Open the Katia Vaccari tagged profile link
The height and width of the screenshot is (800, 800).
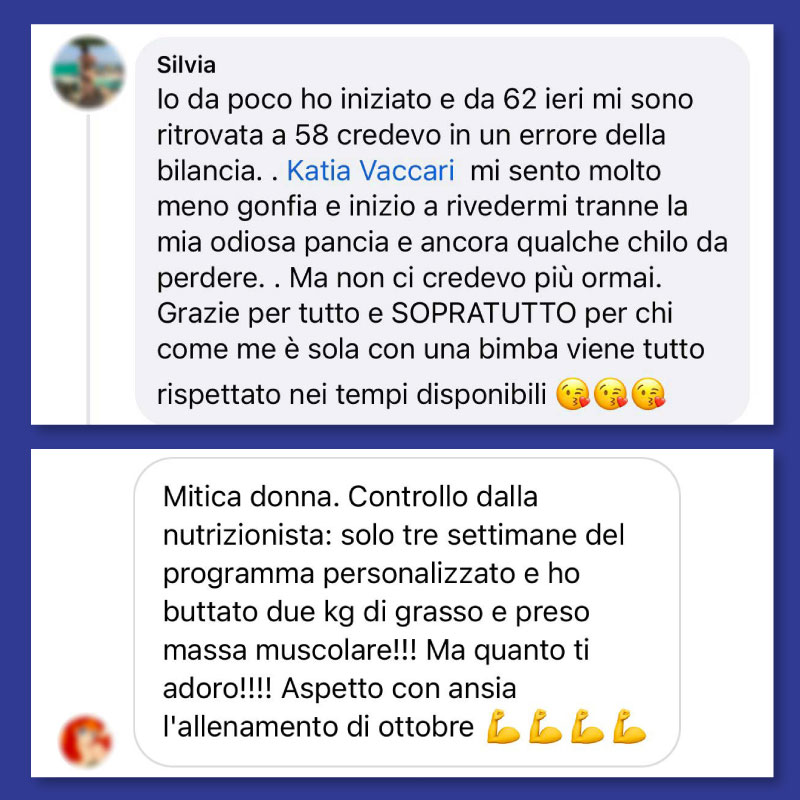[370, 170]
